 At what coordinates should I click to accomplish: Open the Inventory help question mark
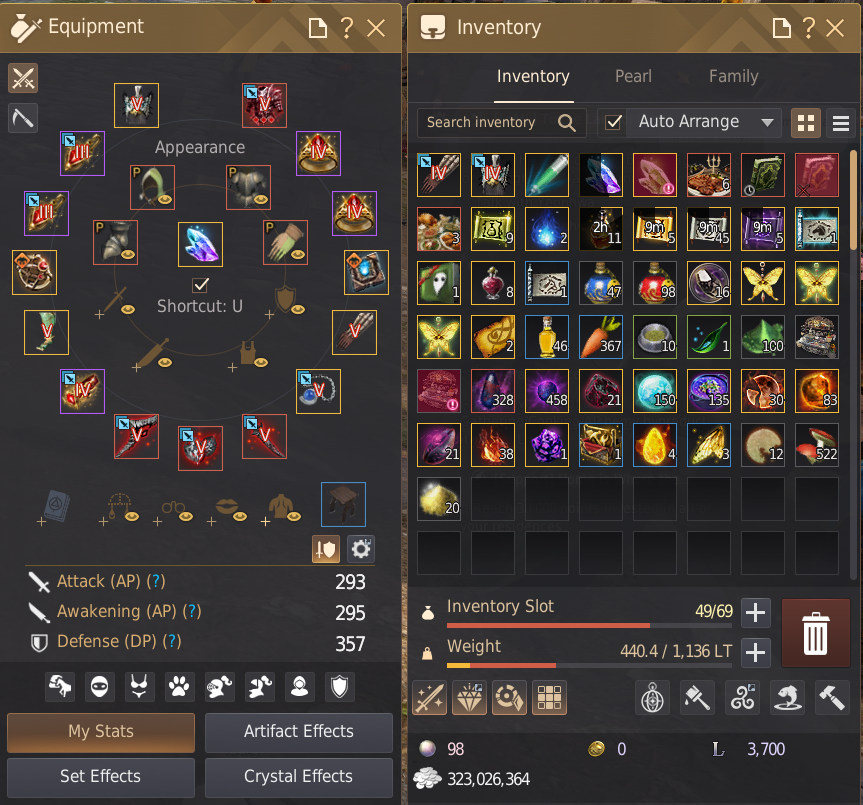point(808,28)
